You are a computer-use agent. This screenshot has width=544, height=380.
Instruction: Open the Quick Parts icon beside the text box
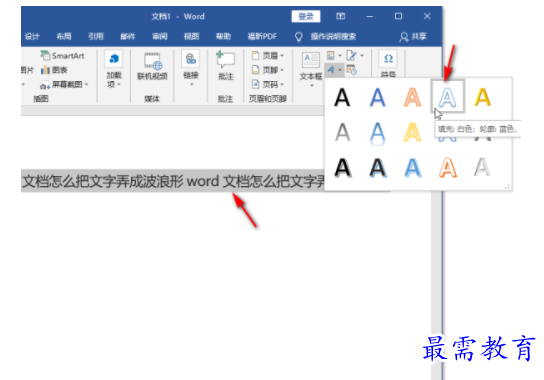pyautogui.click(x=331, y=56)
